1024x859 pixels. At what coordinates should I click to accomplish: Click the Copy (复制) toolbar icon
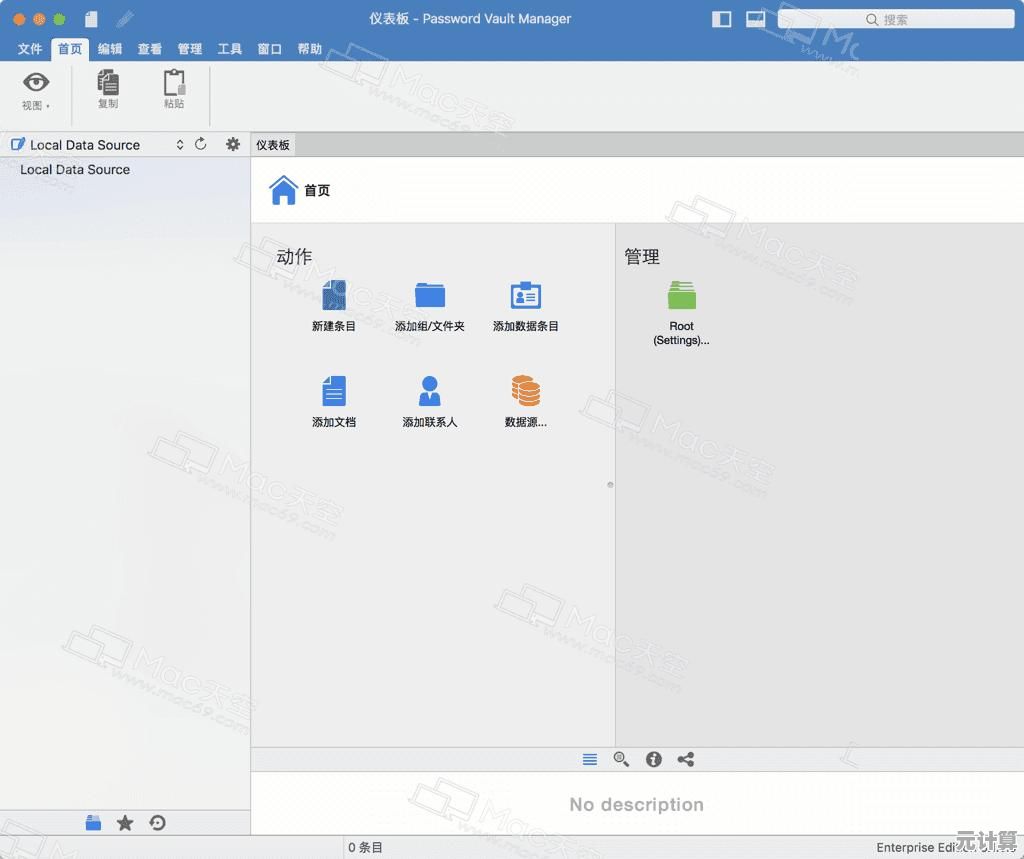click(x=108, y=84)
